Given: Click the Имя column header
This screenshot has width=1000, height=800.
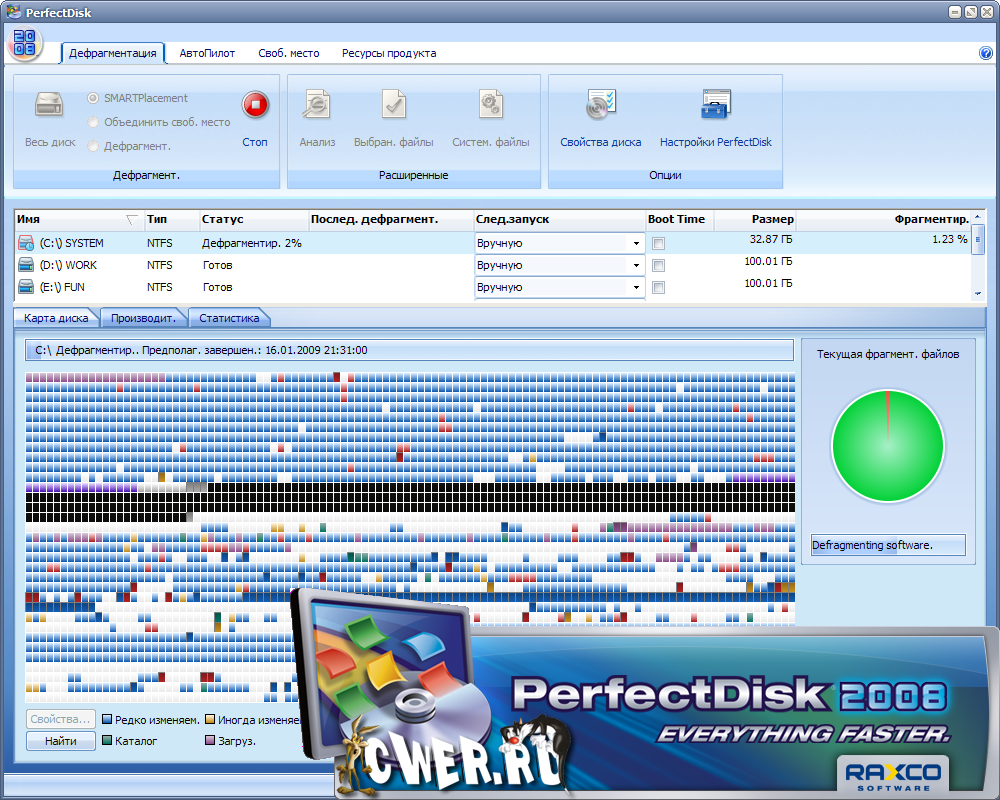Looking at the screenshot, I should (x=70, y=219).
